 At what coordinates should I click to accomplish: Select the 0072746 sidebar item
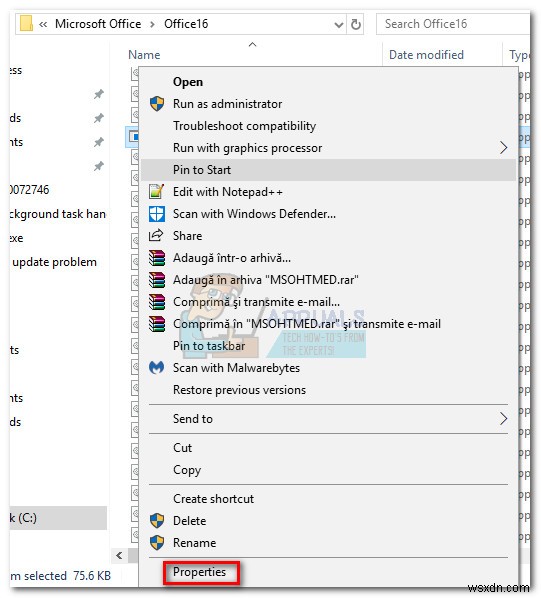[x=30, y=190]
